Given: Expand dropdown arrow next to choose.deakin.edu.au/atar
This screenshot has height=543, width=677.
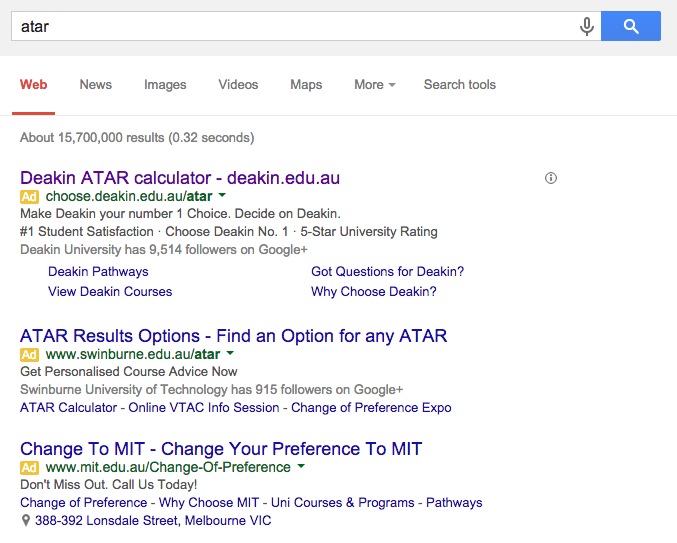Looking at the screenshot, I should tap(222, 195).
